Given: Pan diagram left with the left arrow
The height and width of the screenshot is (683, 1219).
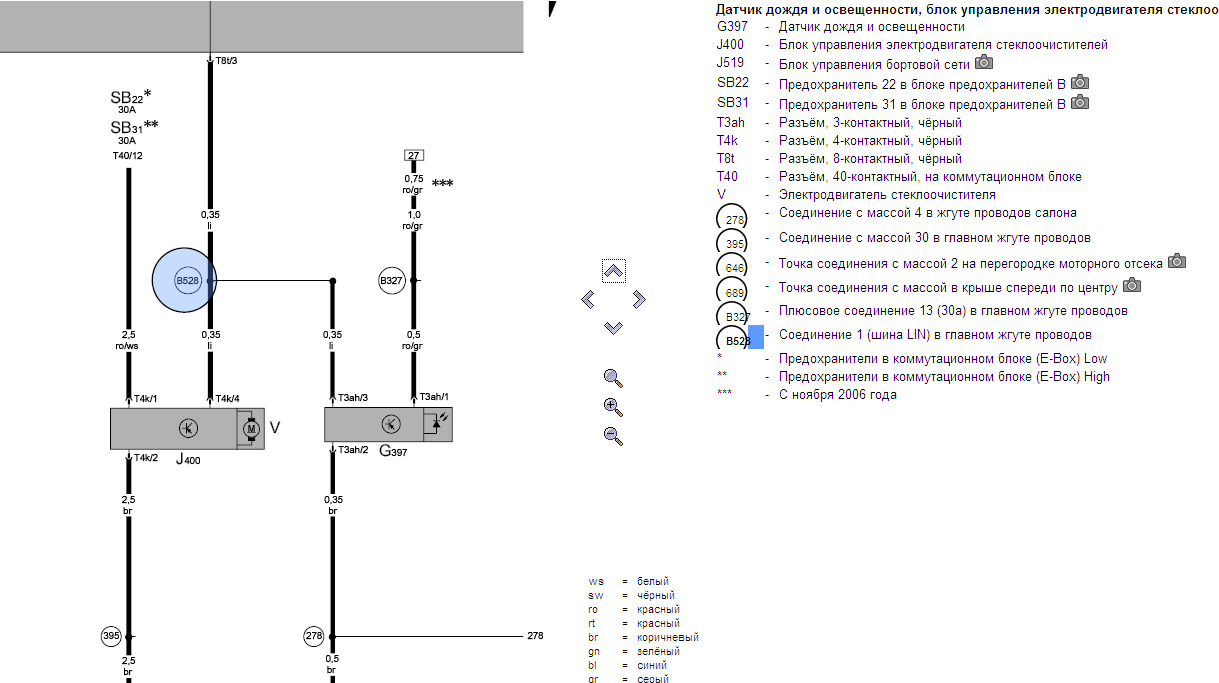Looking at the screenshot, I should click(588, 299).
